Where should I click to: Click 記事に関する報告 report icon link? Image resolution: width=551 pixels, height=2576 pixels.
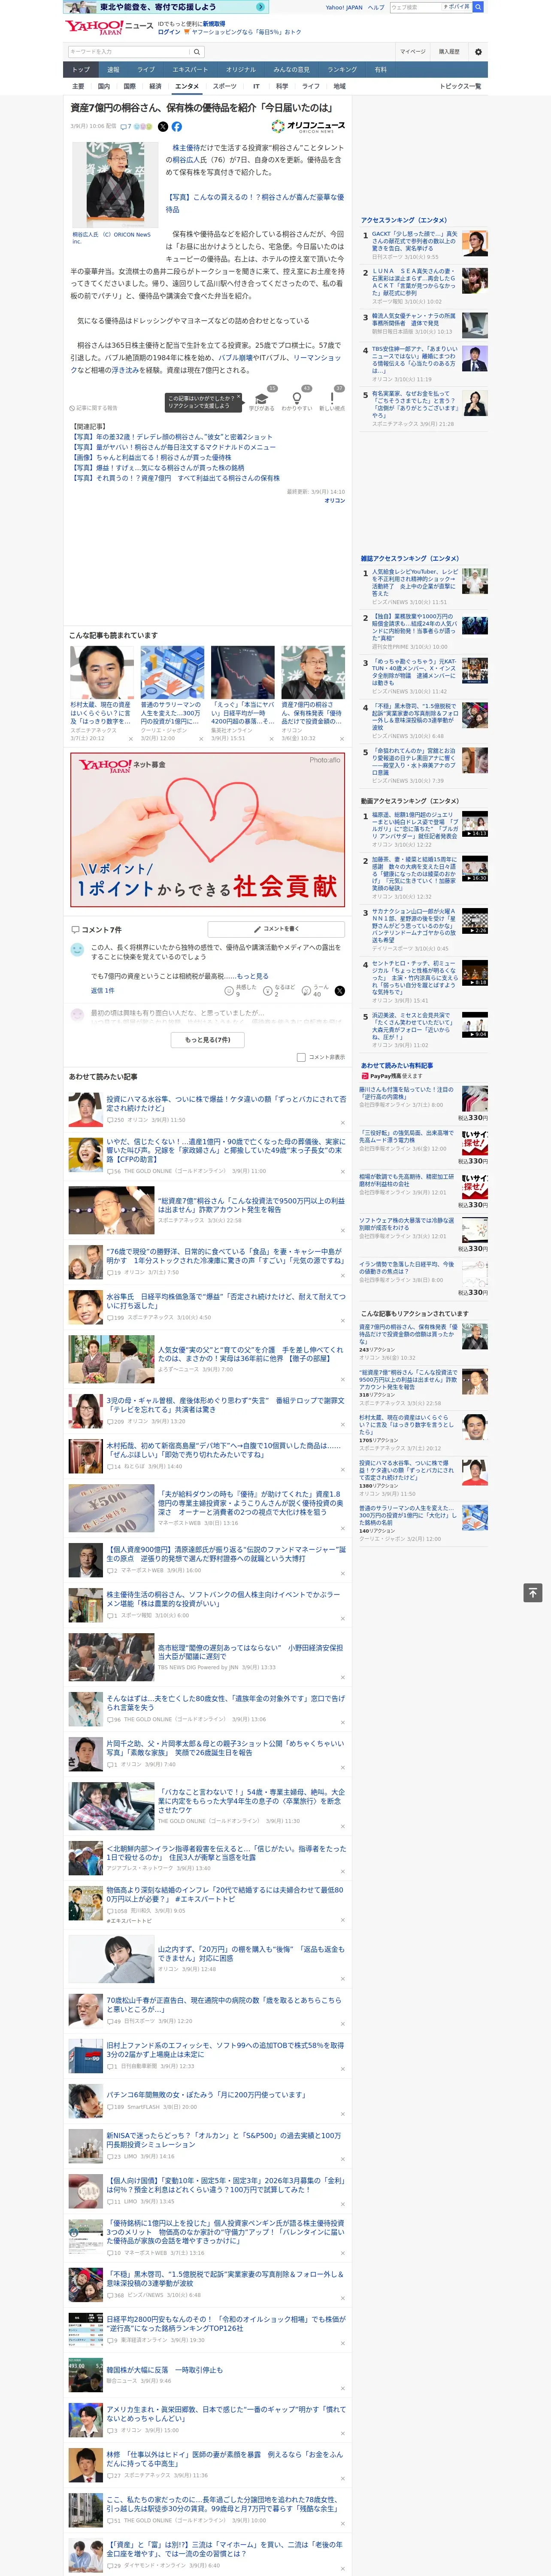(94, 408)
